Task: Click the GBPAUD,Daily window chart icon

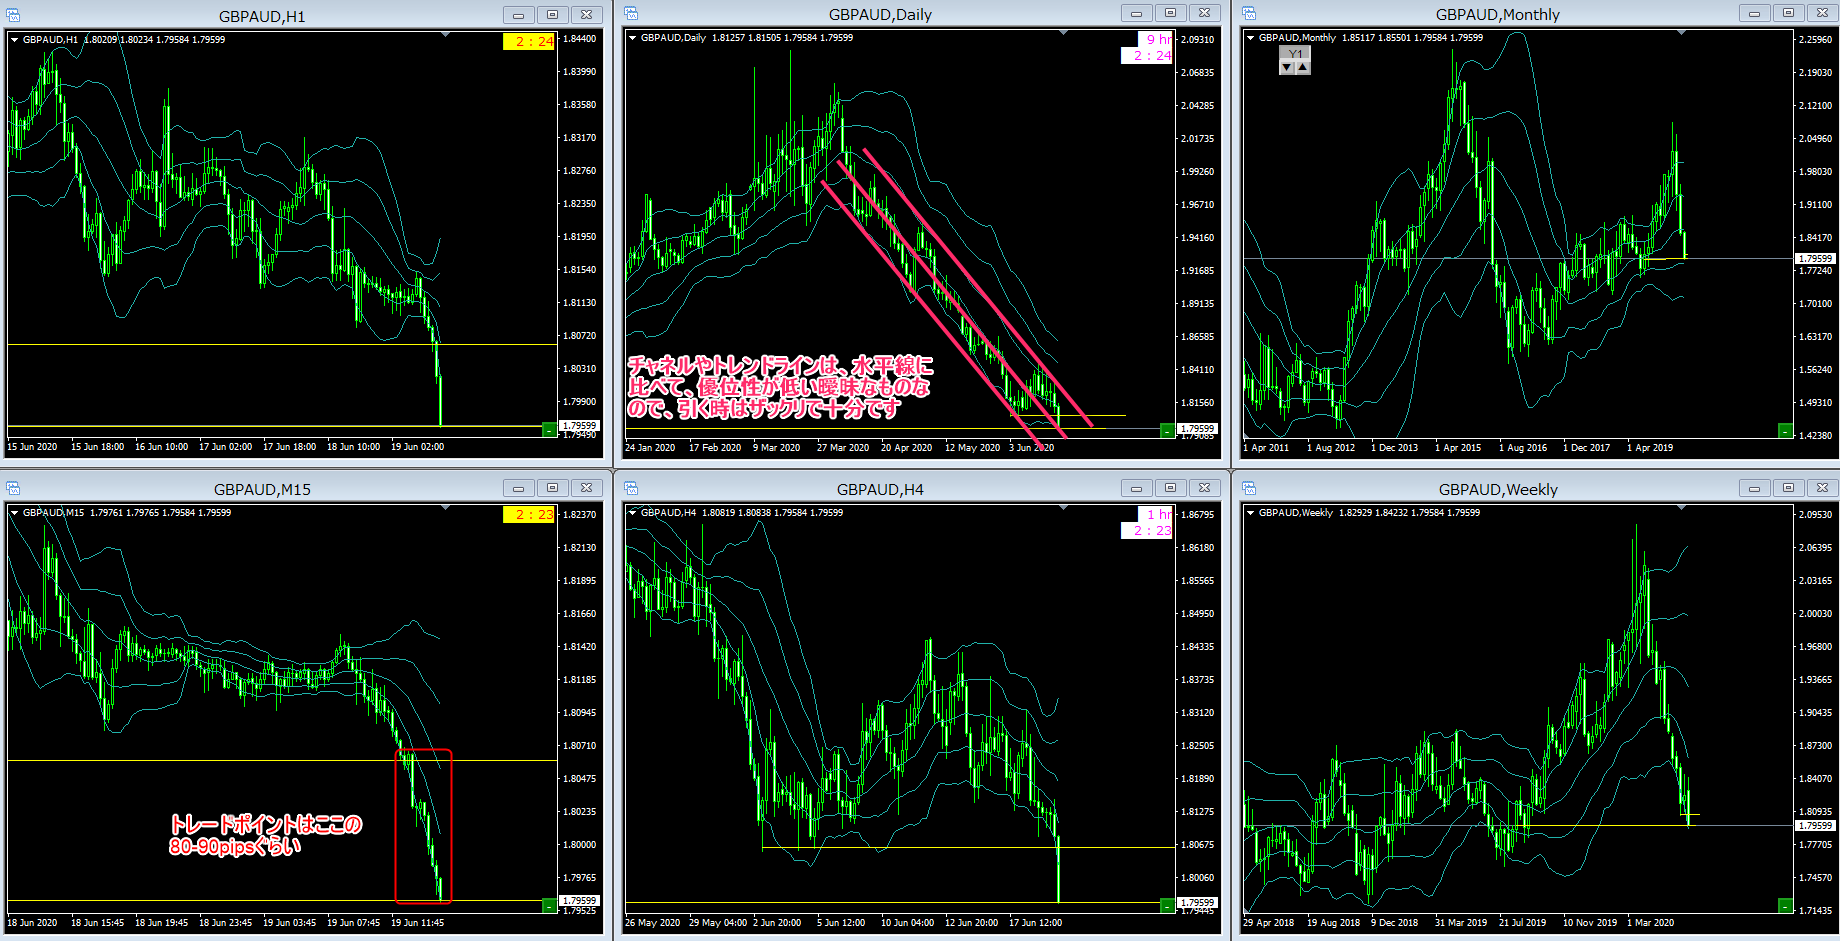Action: [631, 13]
